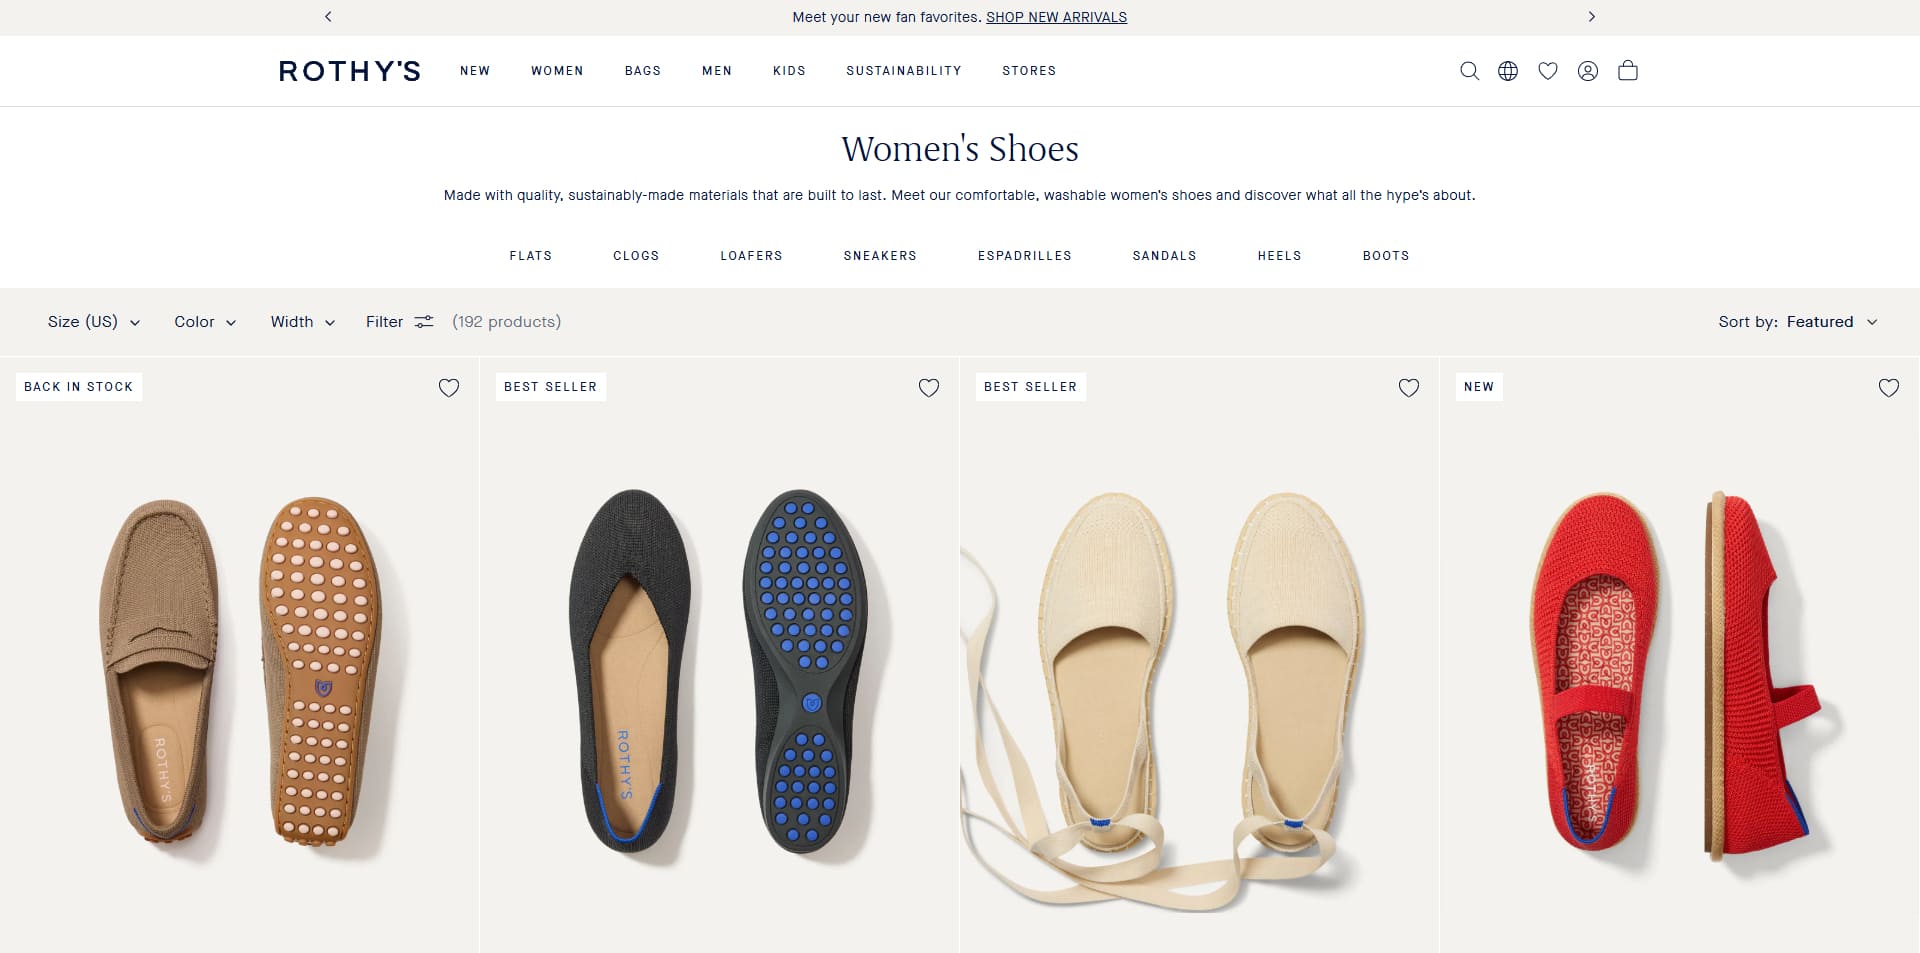This screenshot has width=1920, height=953.
Task: Browse the Flats category
Action: (531, 256)
